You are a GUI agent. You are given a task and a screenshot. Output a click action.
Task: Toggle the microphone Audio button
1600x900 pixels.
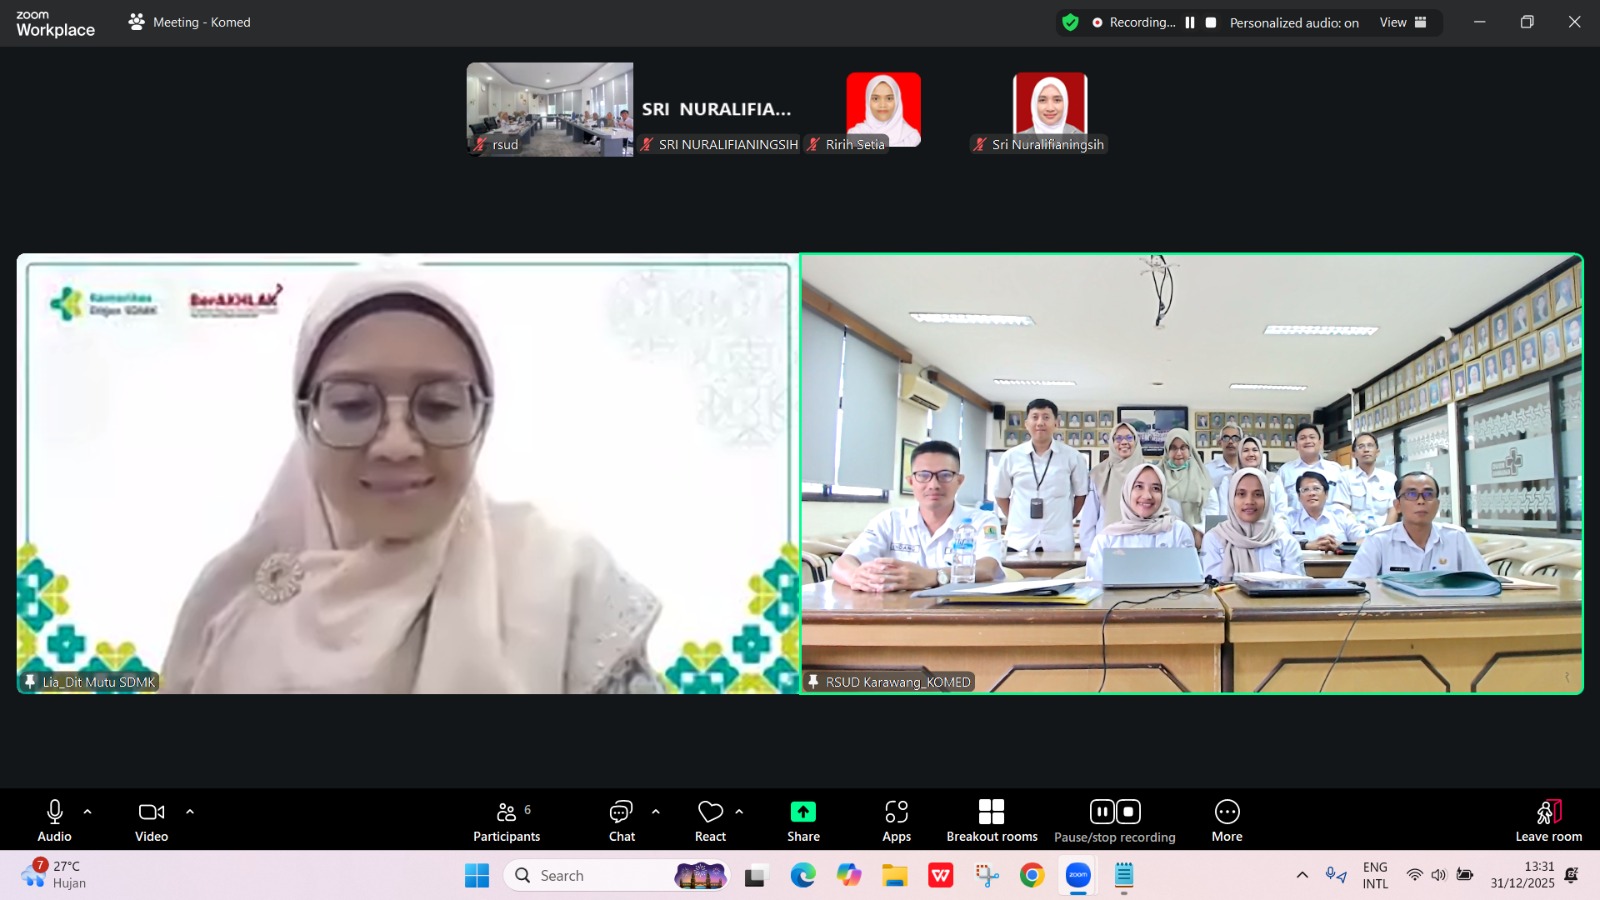coord(55,820)
